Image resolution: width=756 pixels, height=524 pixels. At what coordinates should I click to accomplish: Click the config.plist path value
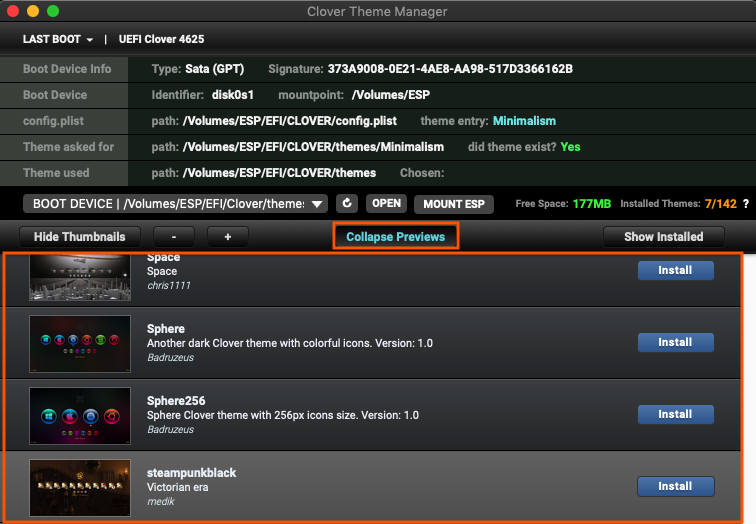290,121
